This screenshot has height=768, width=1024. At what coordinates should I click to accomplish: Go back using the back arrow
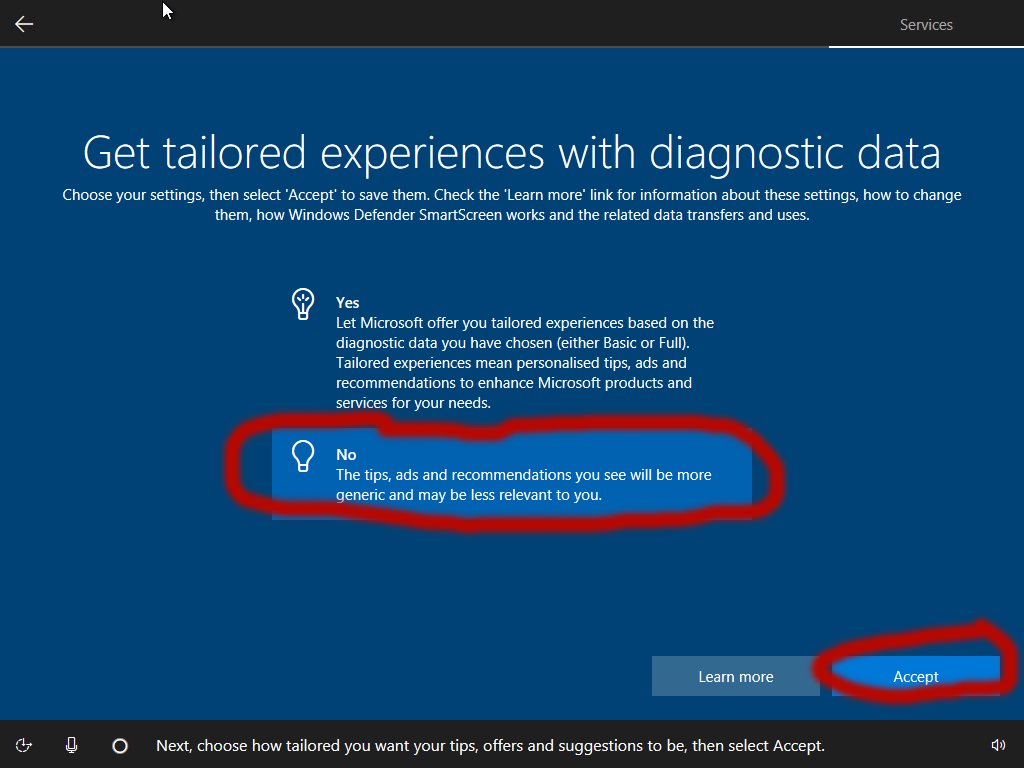(x=24, y=24)
